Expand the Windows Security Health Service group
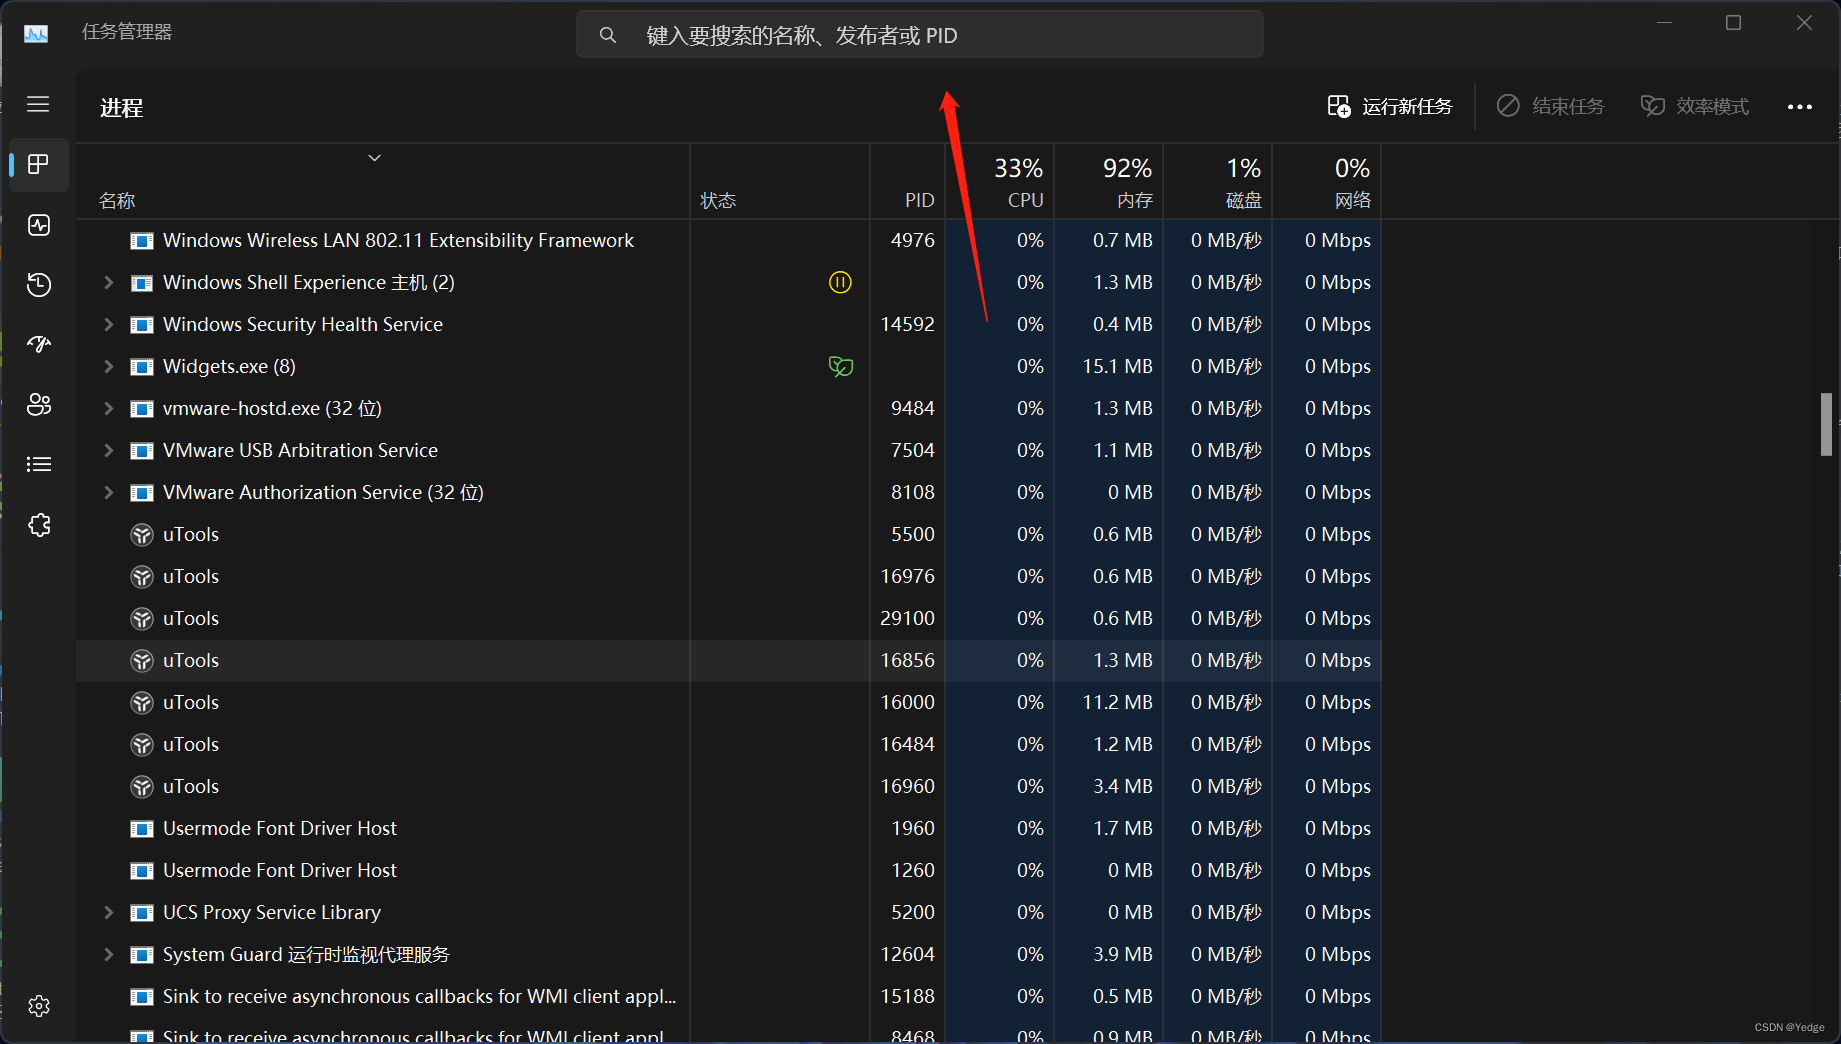 (x=108, y=324)
